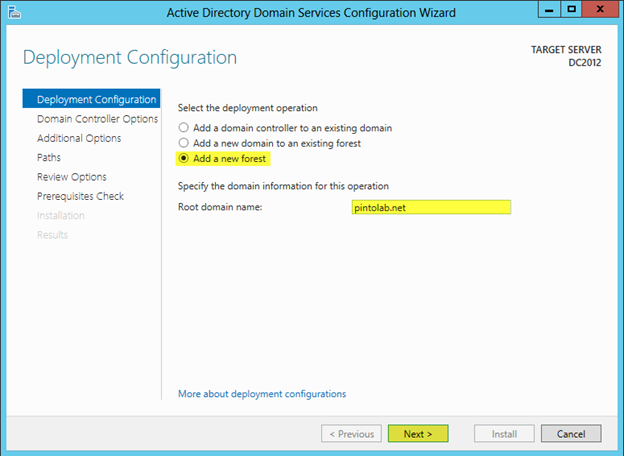This screenshot has height=456, width=624.
Task: Minimize the wizard window
Action: (x=549, y=9)
